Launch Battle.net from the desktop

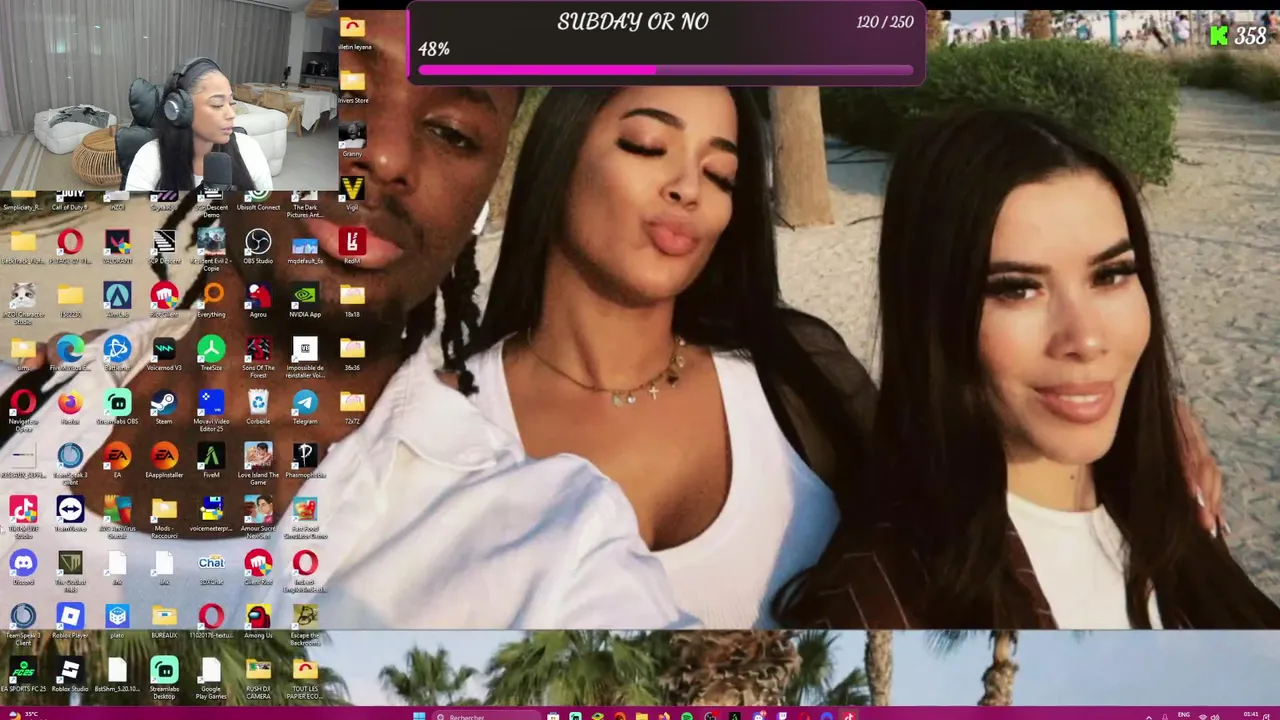click(117, 354)
